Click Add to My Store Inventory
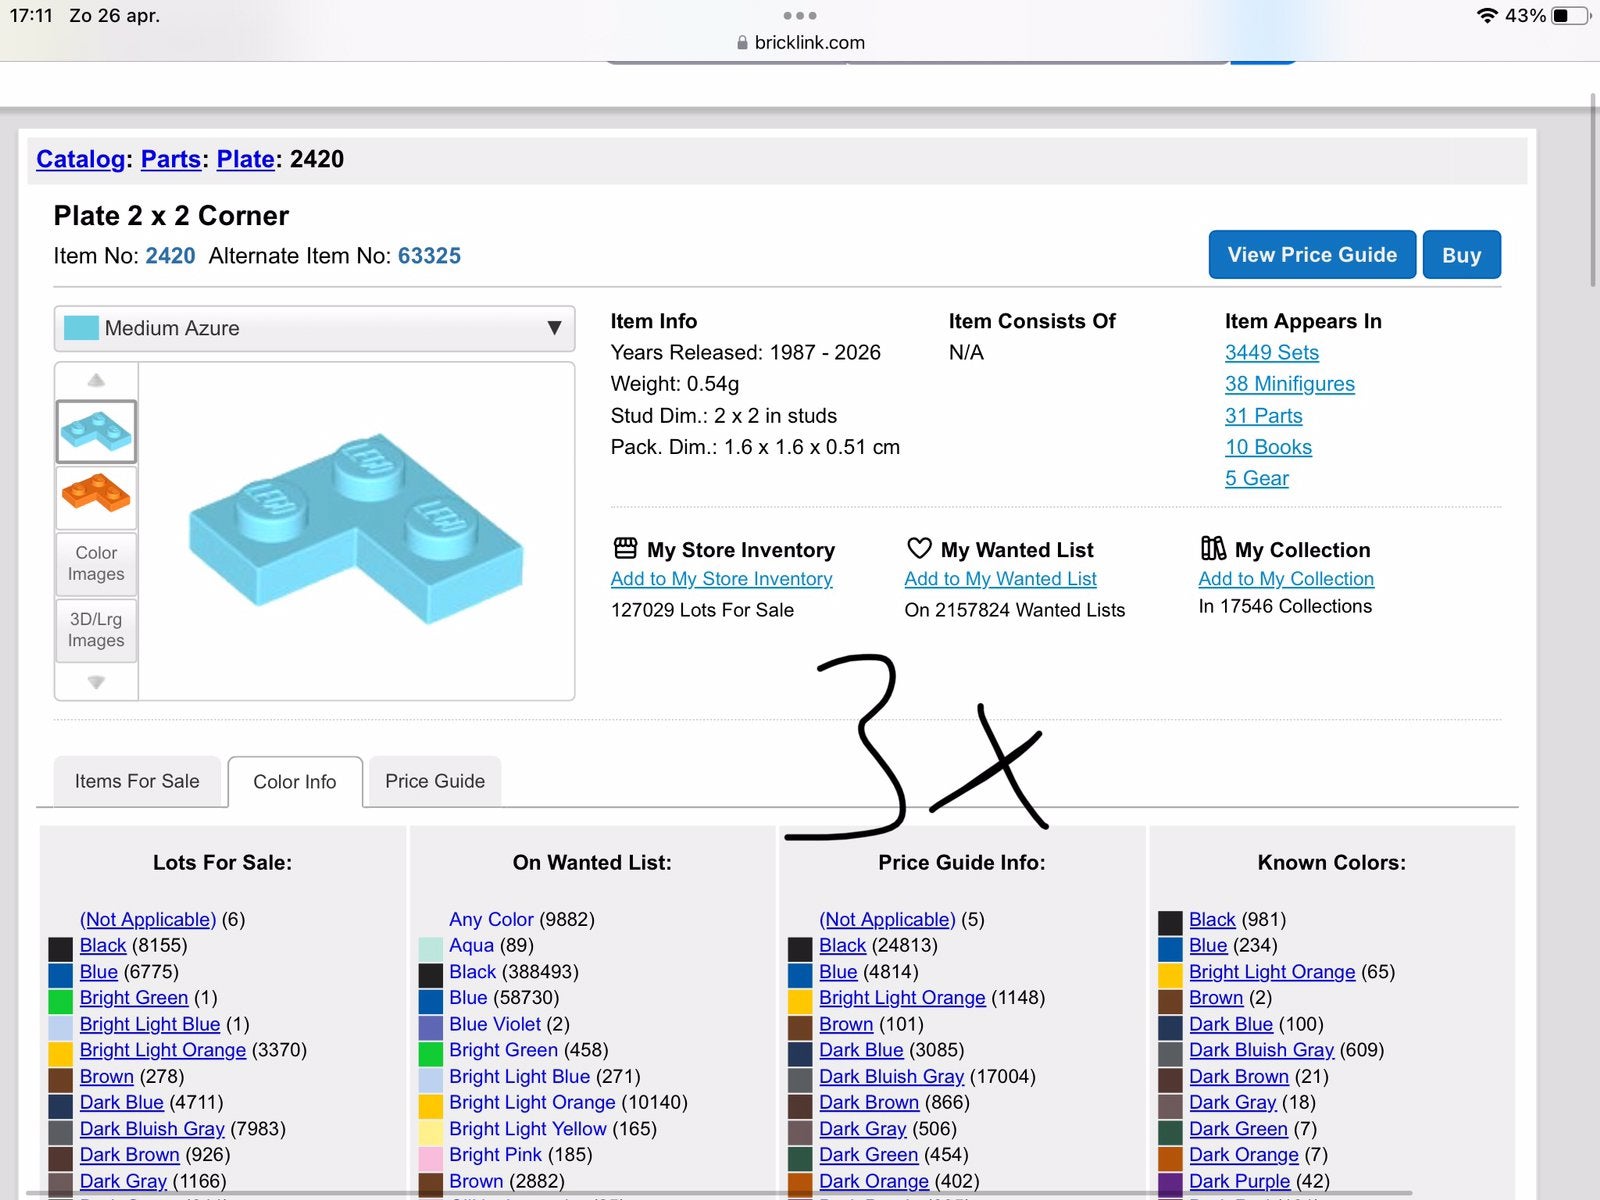This screenshot has height=1200, width=1600. point(721,579)
